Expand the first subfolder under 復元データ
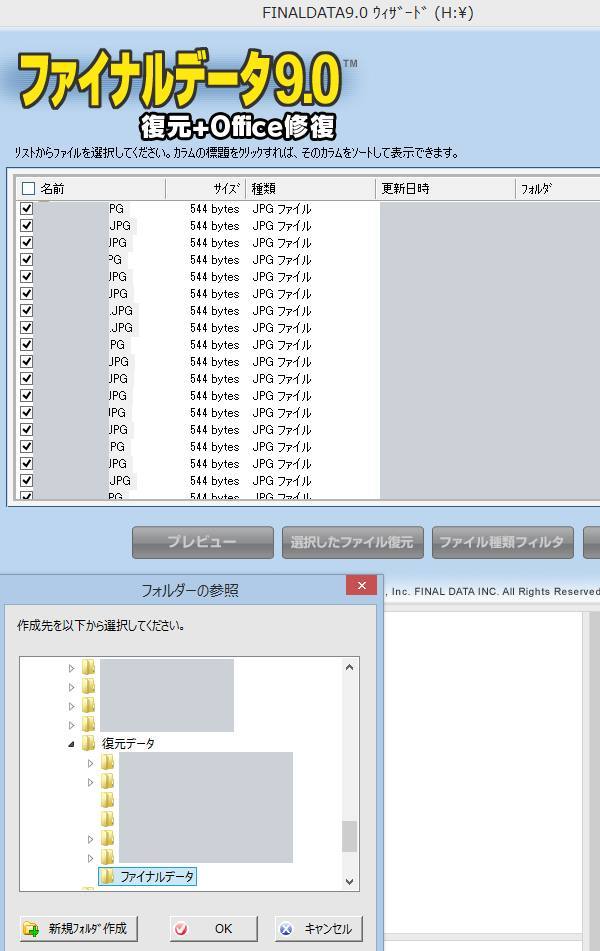This screenshot has width=600, height=951. (90, 763)
